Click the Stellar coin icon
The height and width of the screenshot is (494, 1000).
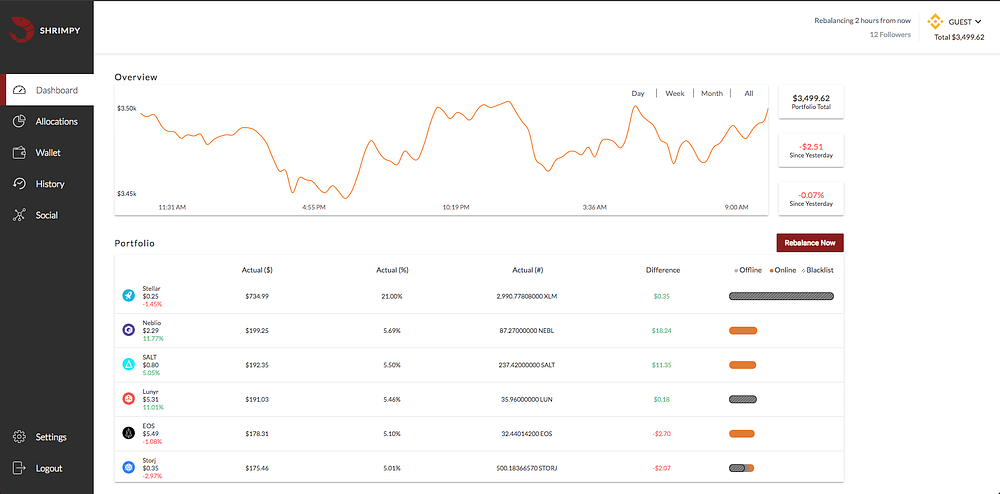[129, 296]
